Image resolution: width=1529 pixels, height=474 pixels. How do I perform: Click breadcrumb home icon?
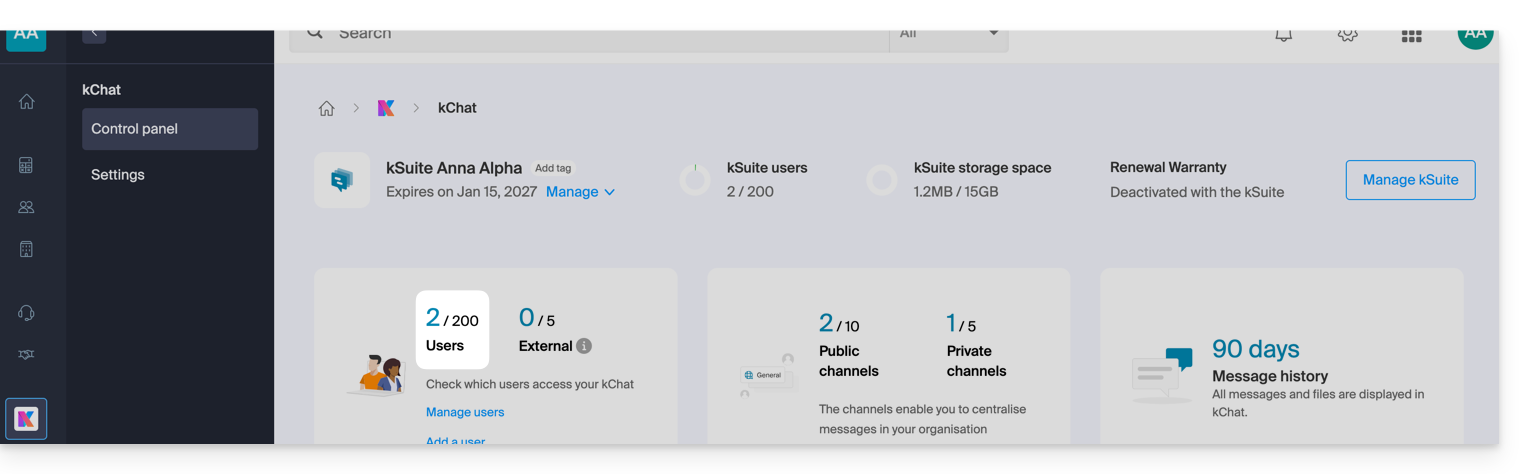point(326,108)
